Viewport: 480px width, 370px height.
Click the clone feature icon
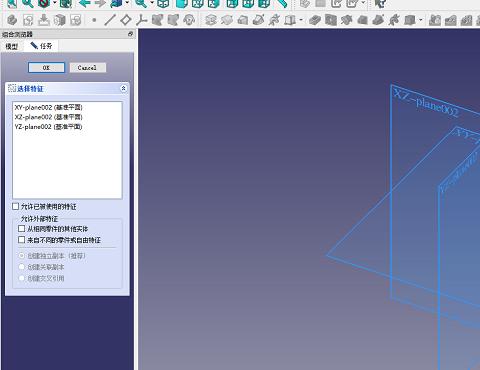point(189,20)
